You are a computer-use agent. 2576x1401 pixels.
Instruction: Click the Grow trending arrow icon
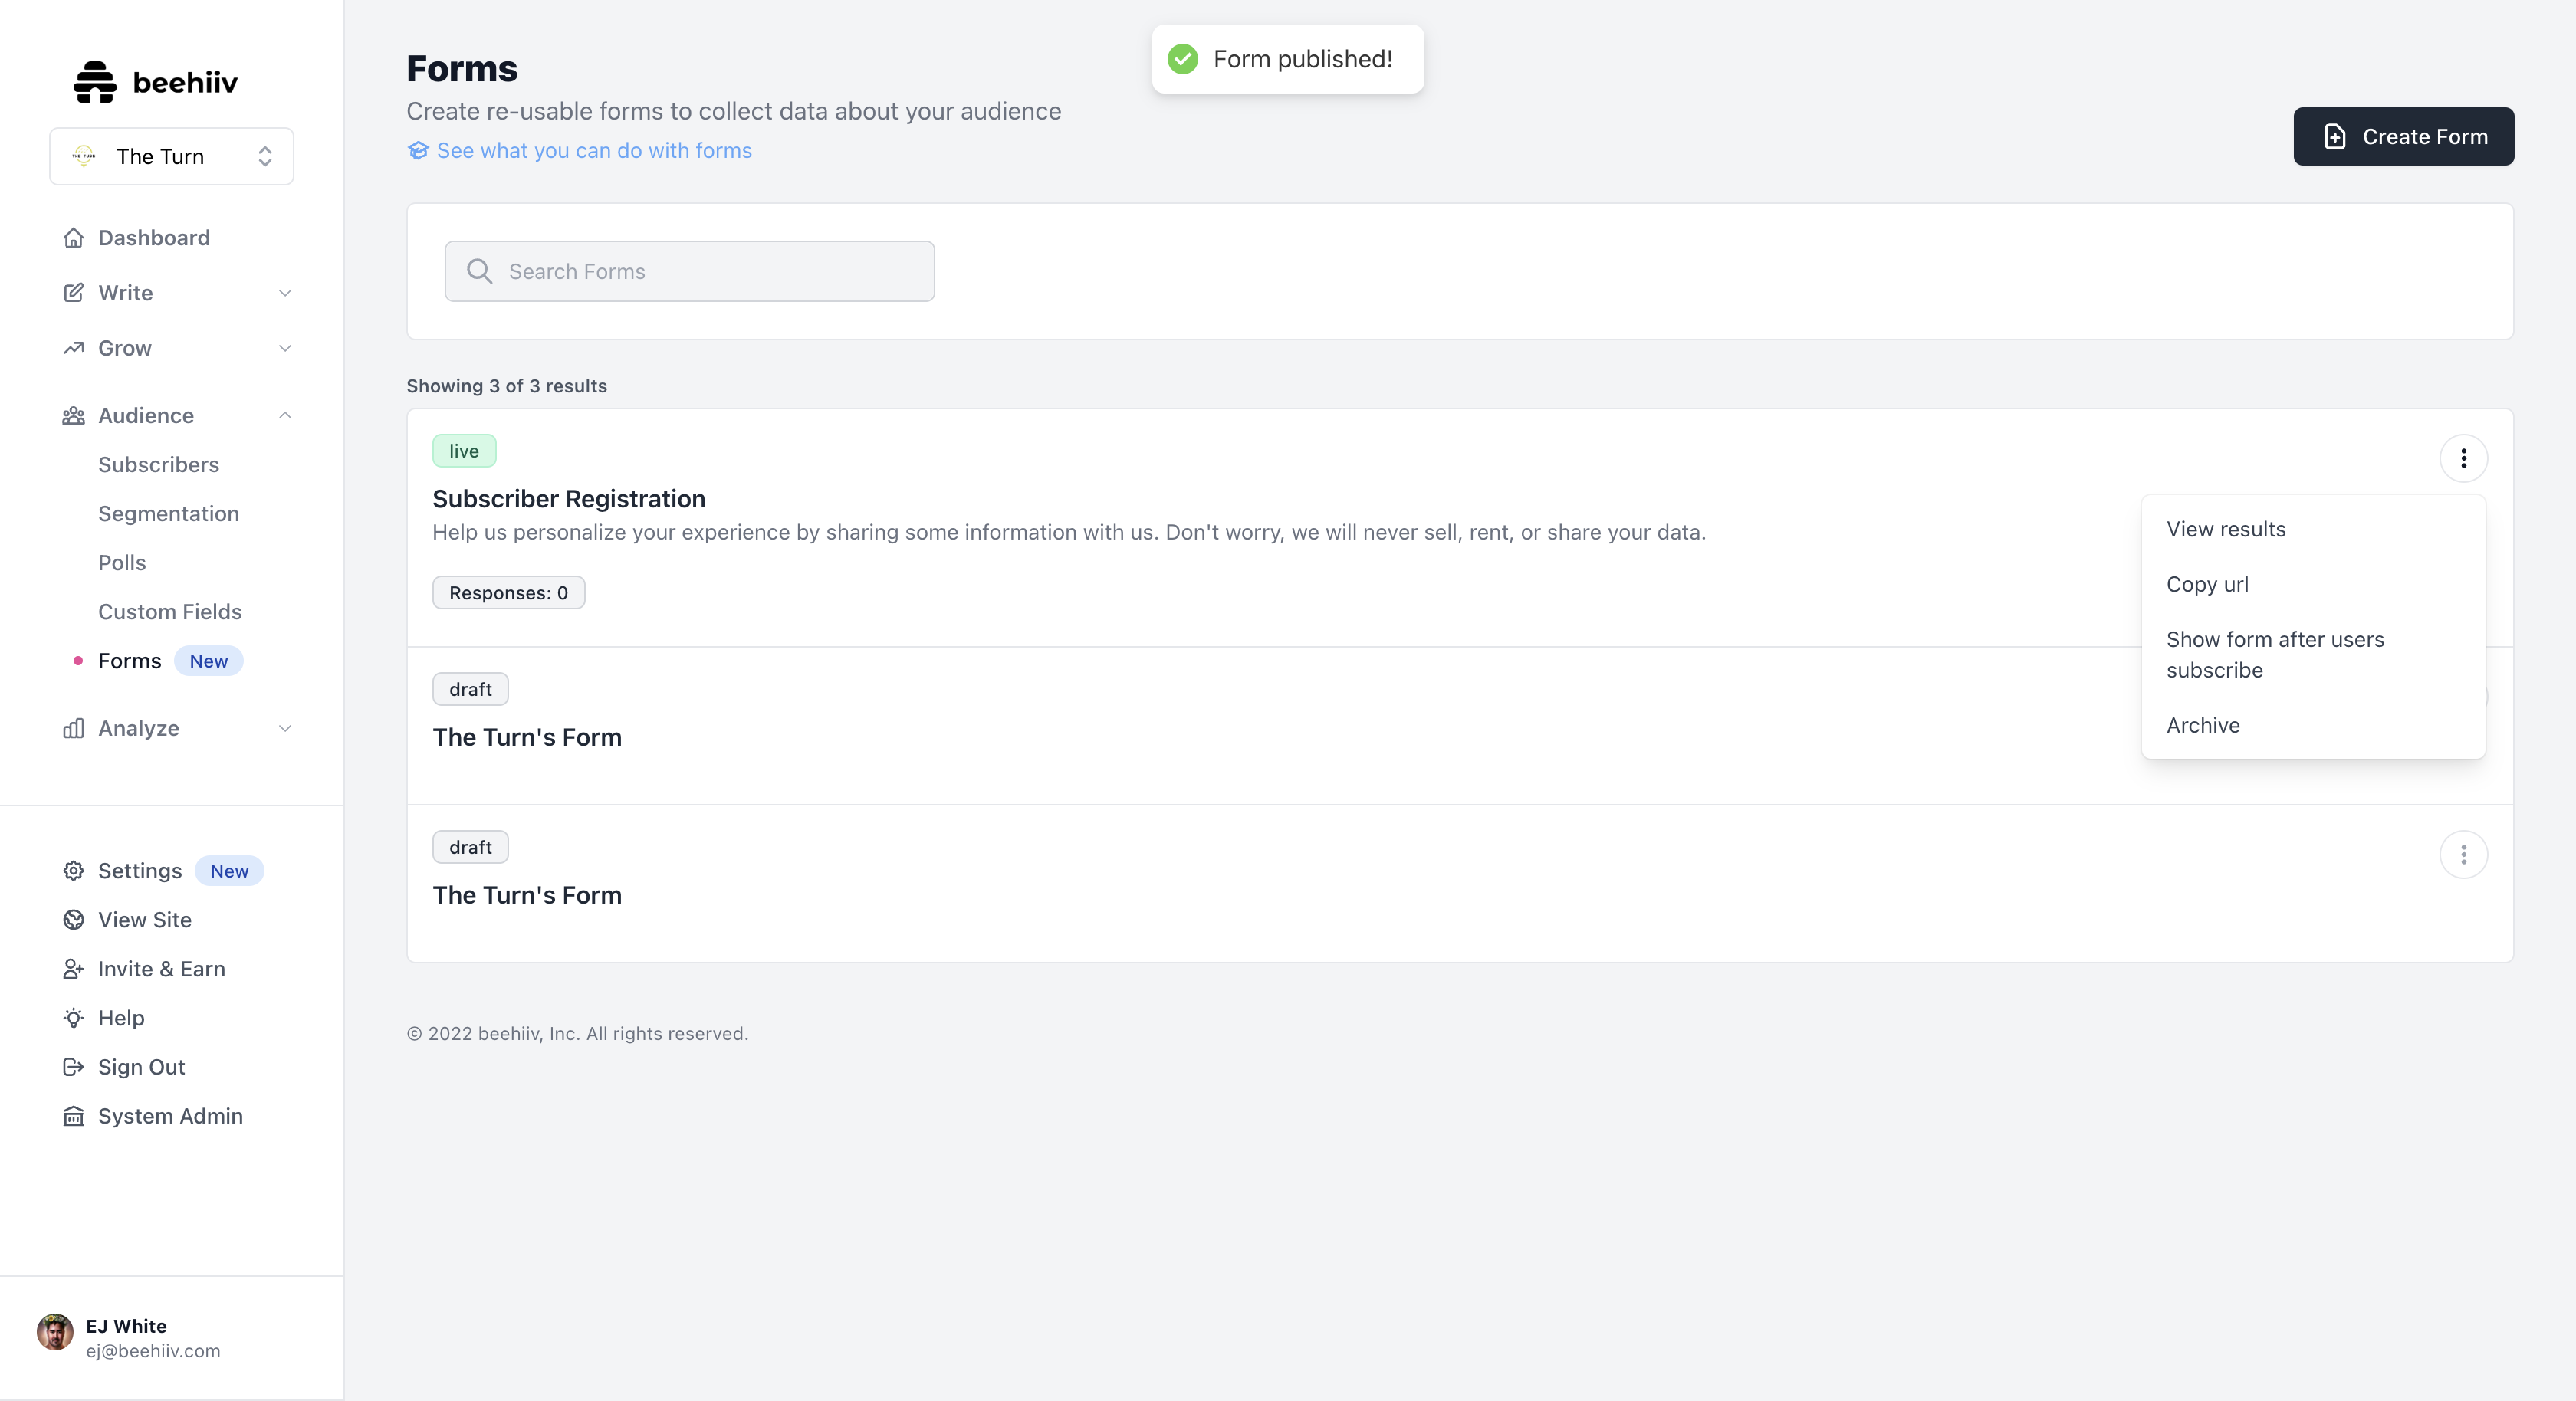point(73,348)
